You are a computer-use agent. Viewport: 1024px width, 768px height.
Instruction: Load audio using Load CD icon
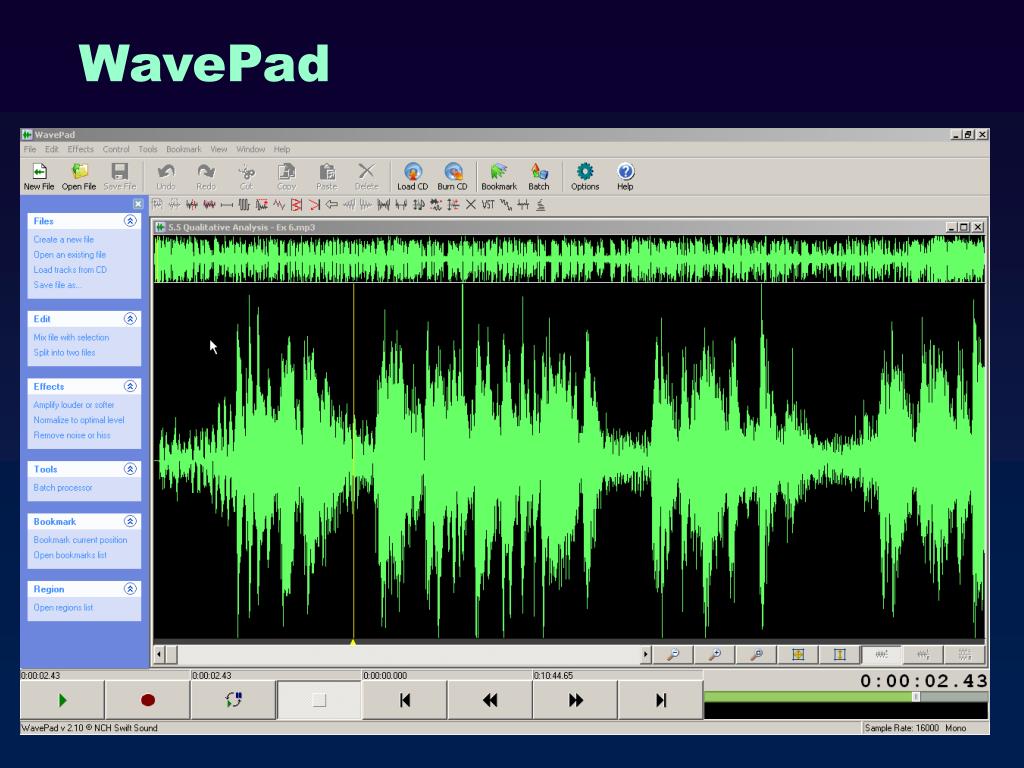pyautogui.click(x=413, y=177)
